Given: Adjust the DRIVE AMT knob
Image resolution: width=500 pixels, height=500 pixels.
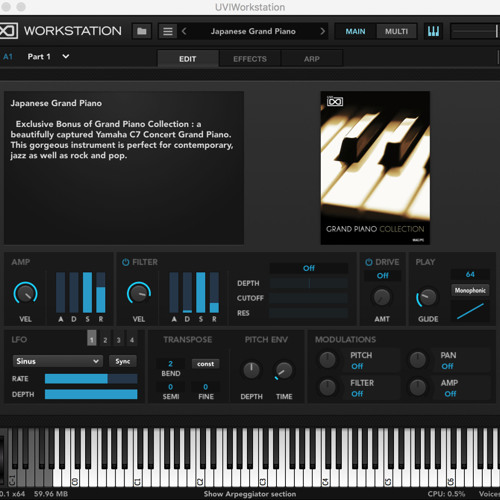Looking at the screenshot, I should (382, 297).
